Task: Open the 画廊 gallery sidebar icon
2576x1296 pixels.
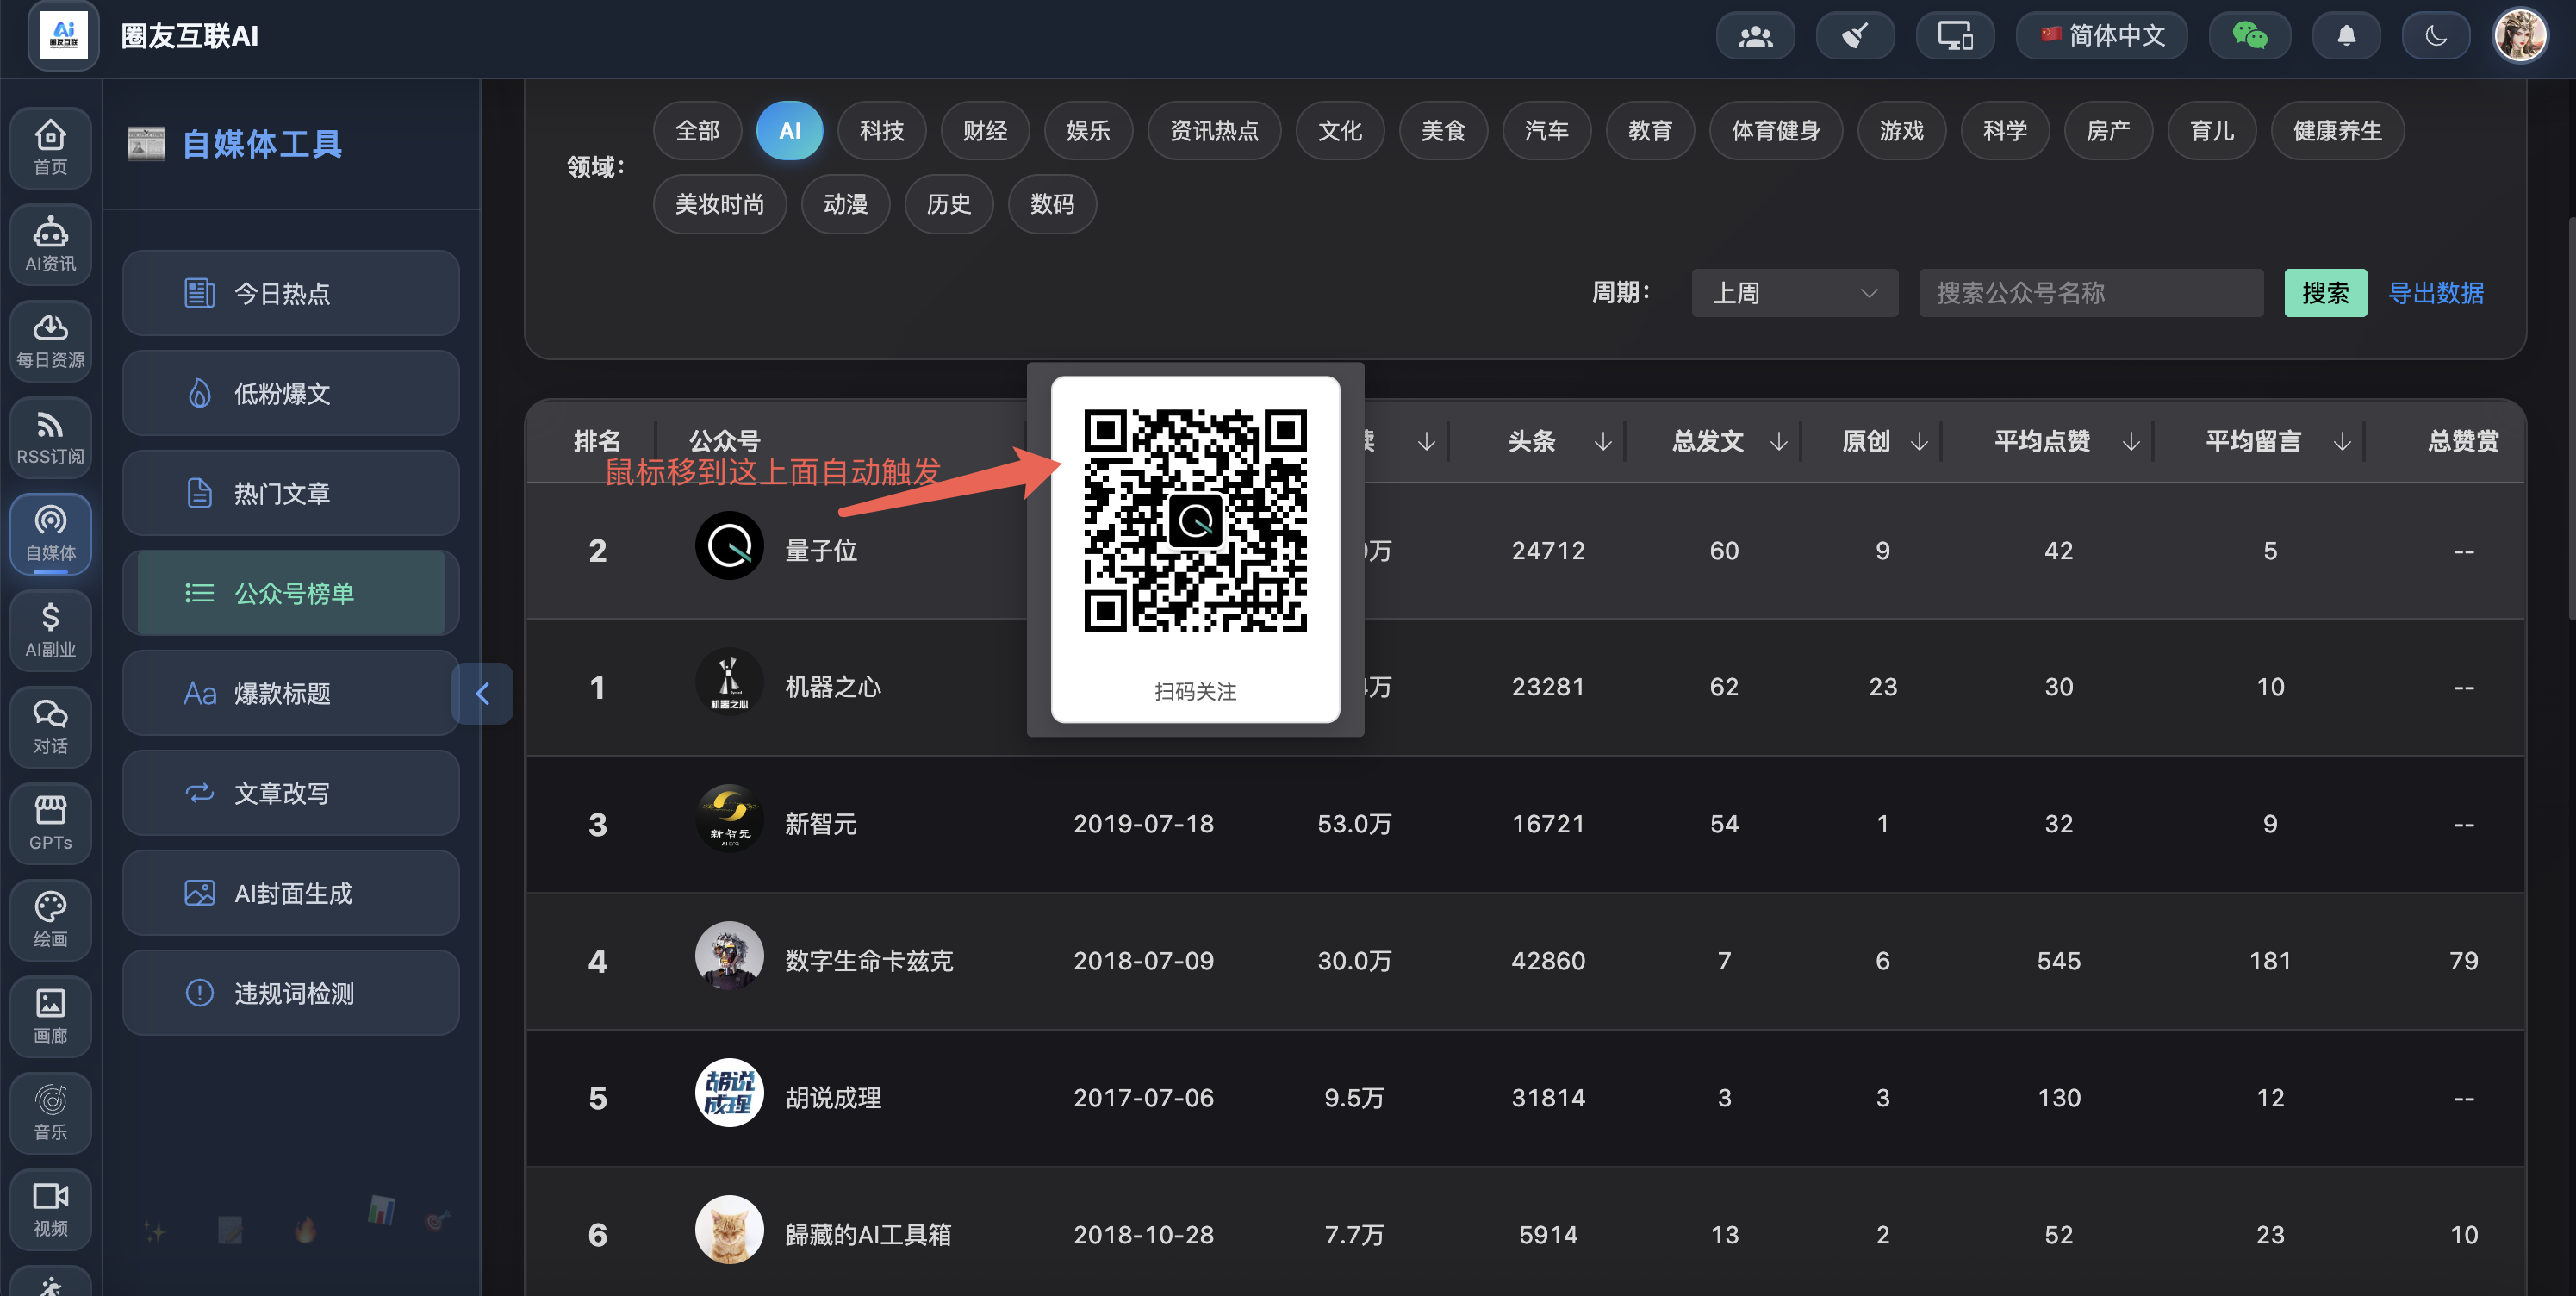Action: click(x=50, y=1016)
